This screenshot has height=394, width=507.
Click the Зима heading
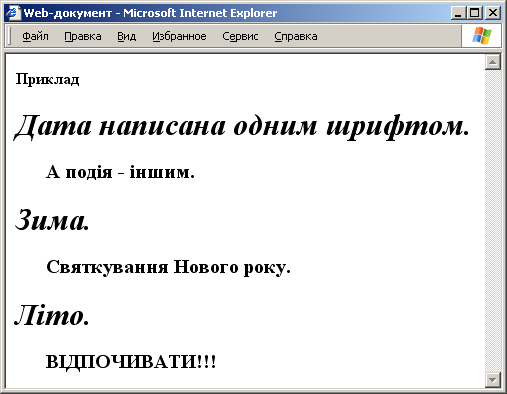52,220
